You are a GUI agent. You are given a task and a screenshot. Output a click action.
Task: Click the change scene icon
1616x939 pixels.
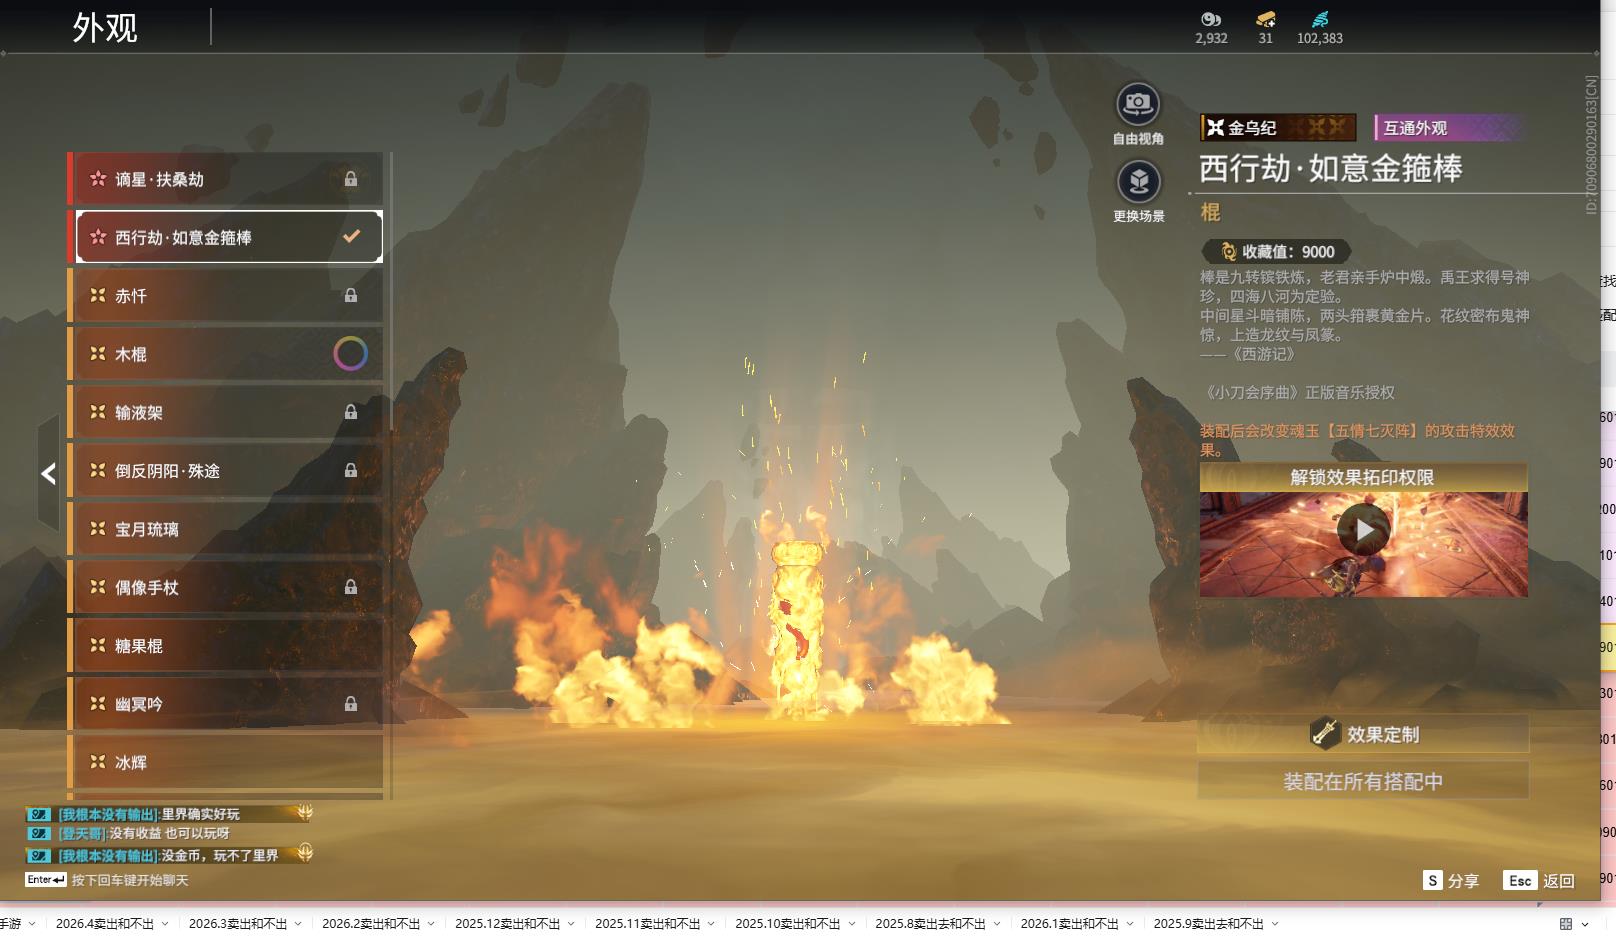tap(1138, 182)
